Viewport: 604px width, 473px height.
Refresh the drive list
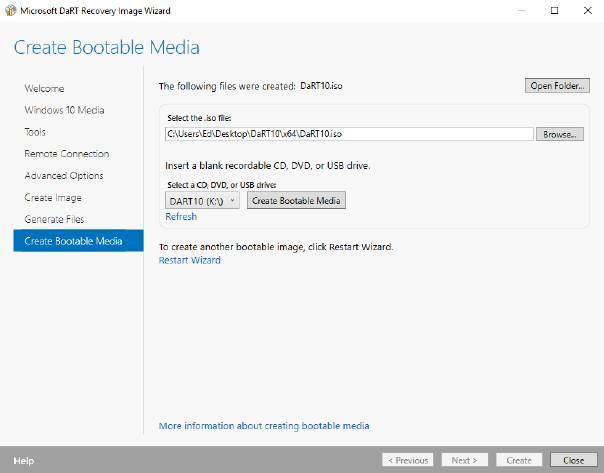(181, 217)
